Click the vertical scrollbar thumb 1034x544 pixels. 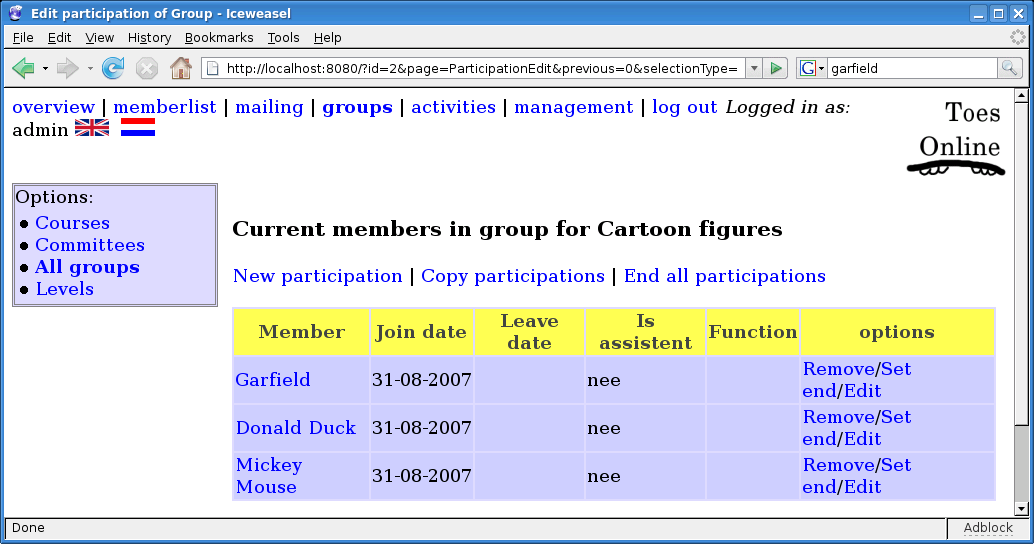[1021, 265]
